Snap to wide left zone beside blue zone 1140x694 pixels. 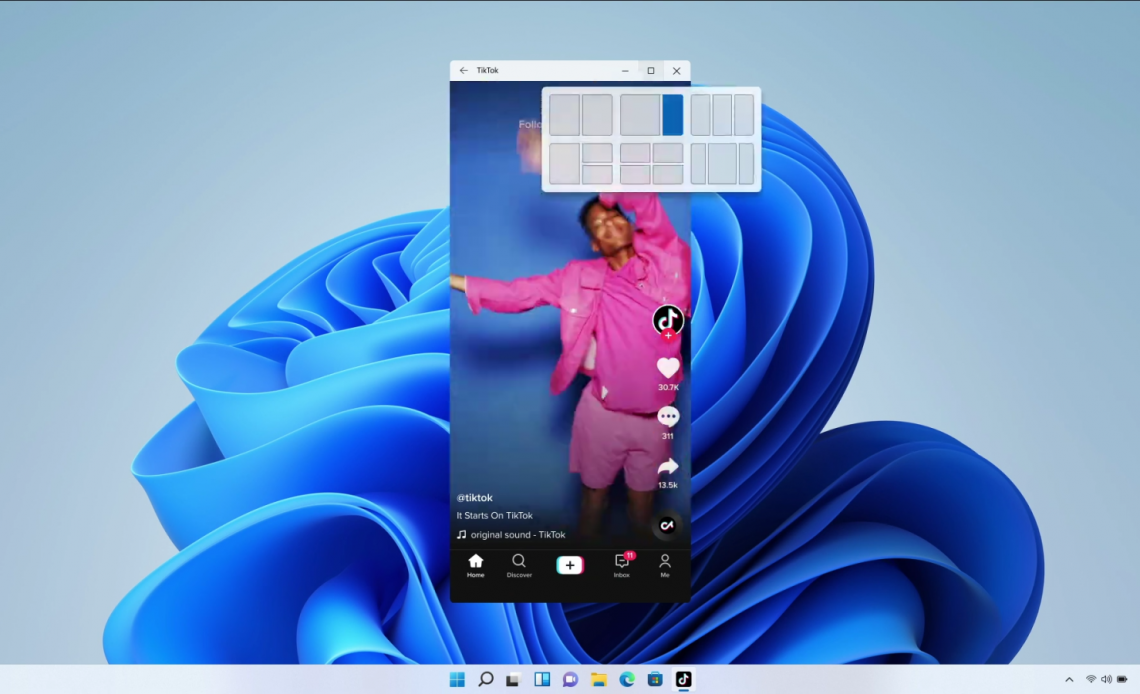tap(640, 115)
